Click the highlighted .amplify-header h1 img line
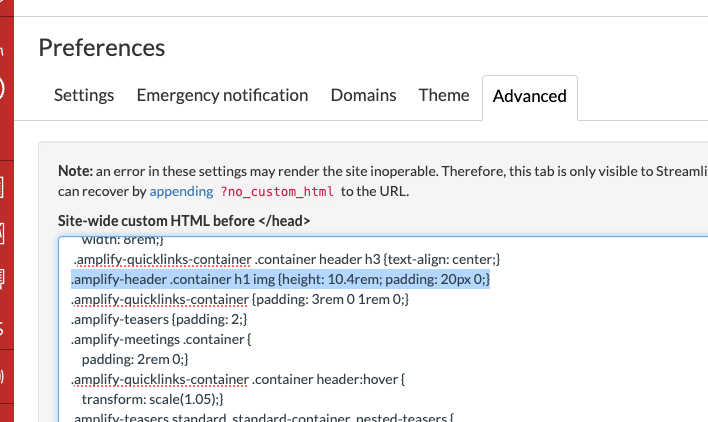Image resolution: width=708 pixels, height=422 pixels. 280,278
